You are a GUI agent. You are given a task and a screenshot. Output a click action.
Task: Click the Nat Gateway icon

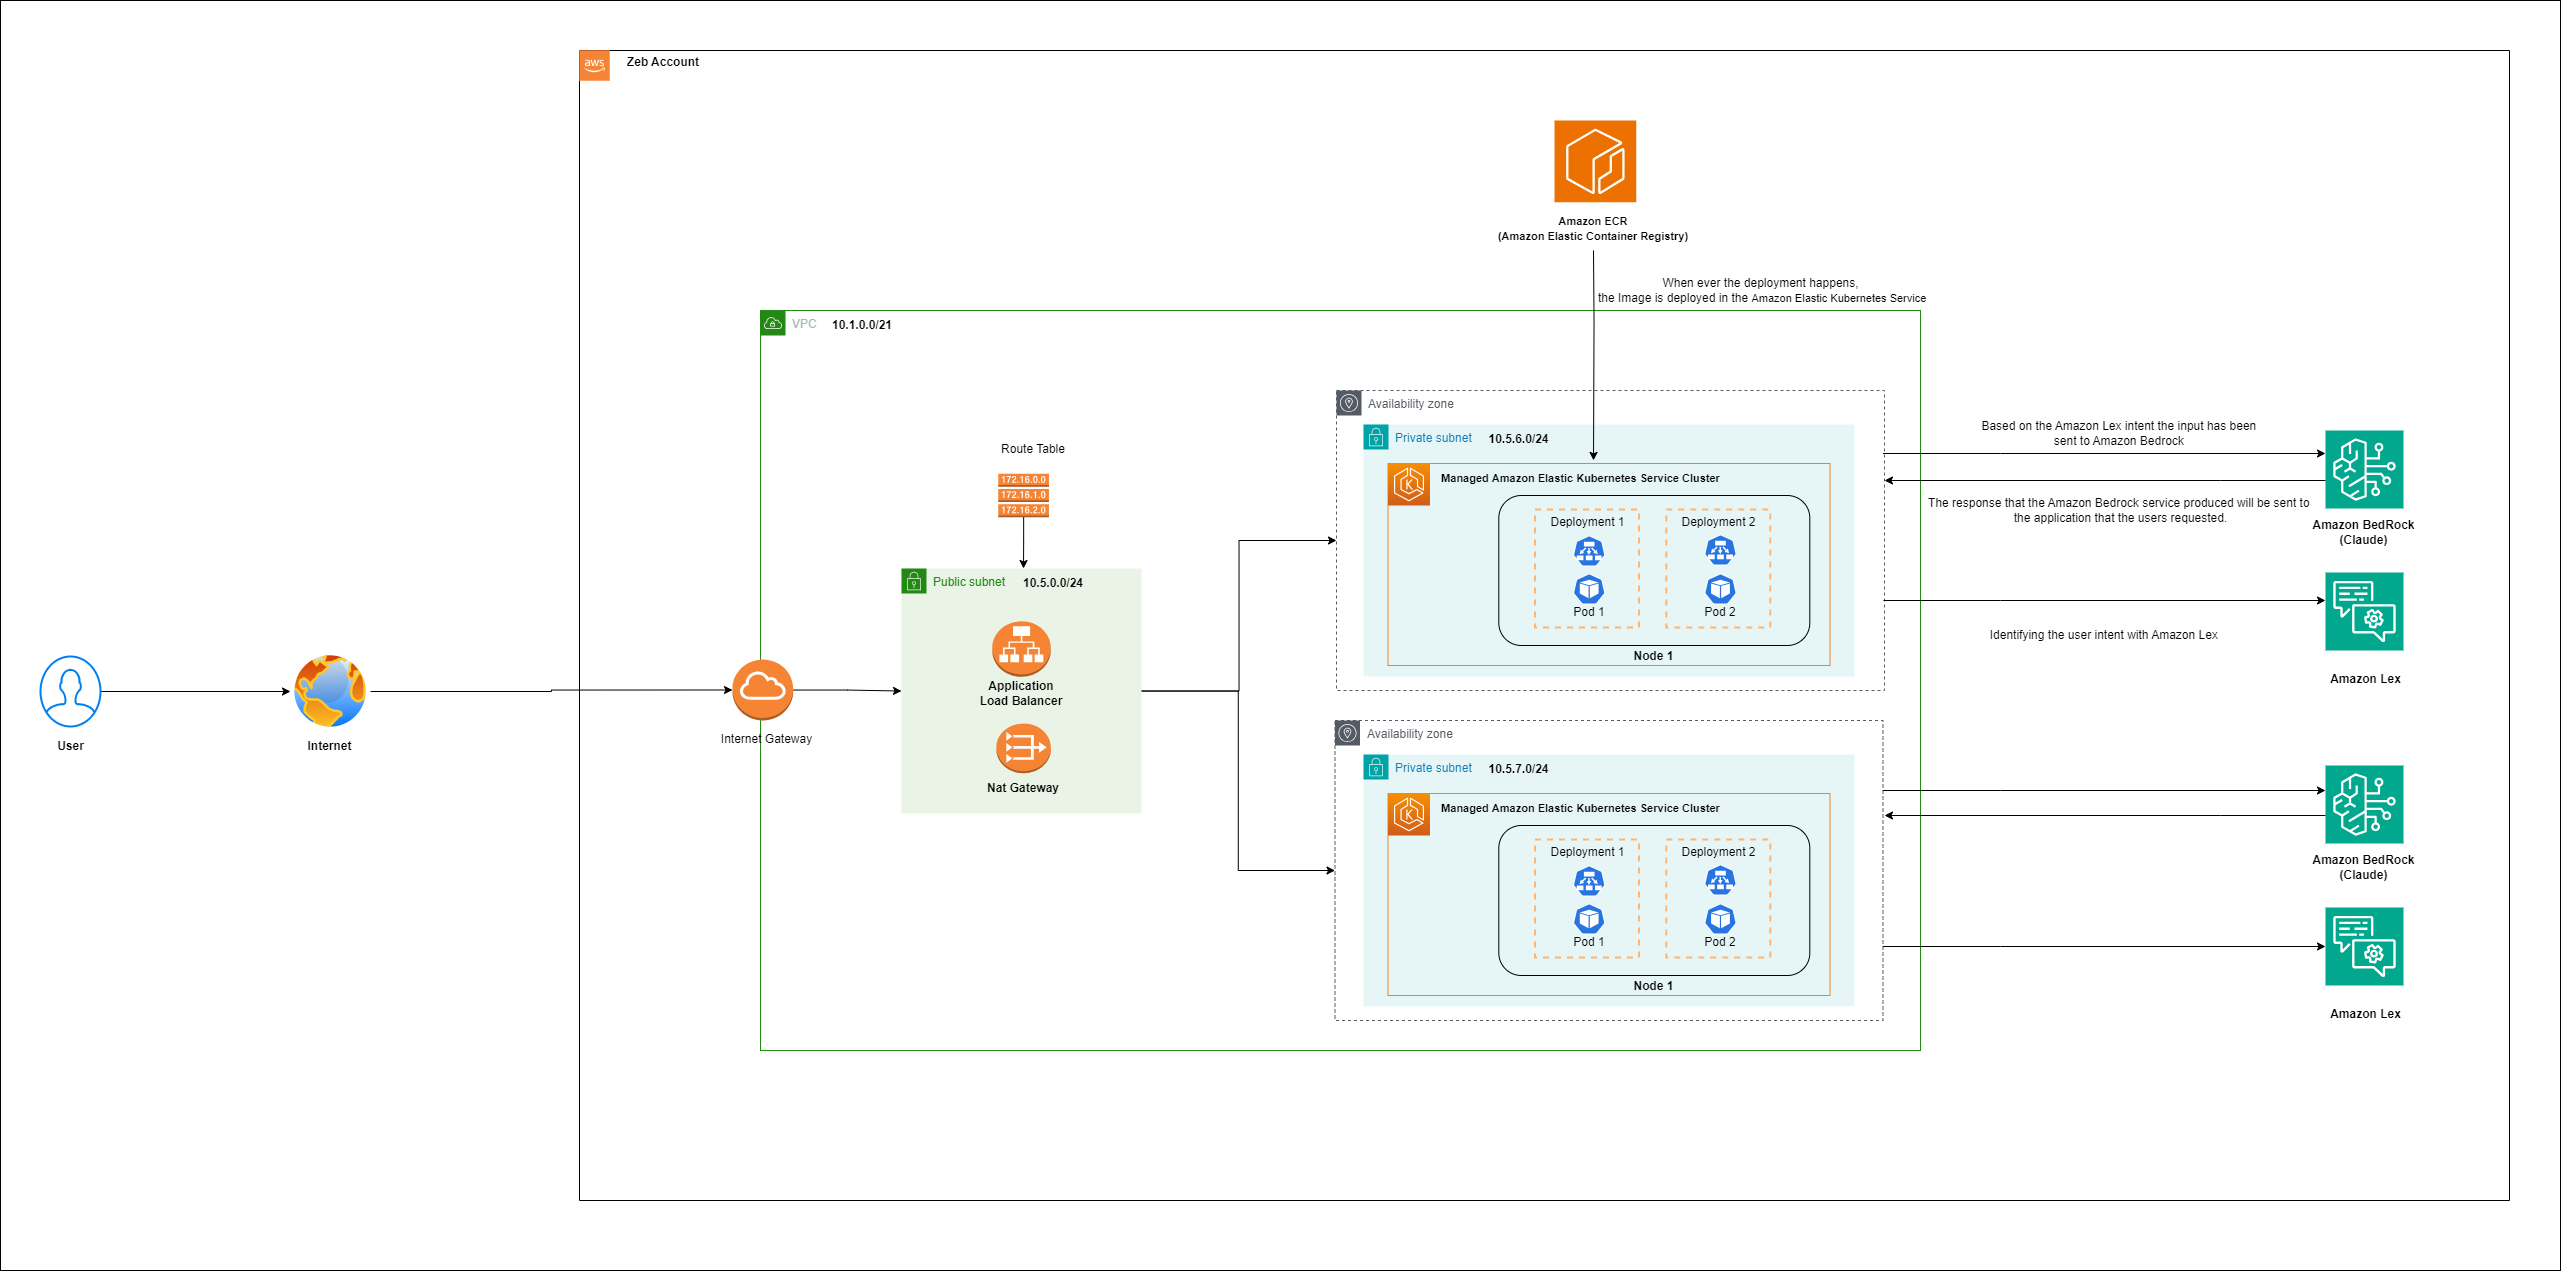coord(1023,748)
